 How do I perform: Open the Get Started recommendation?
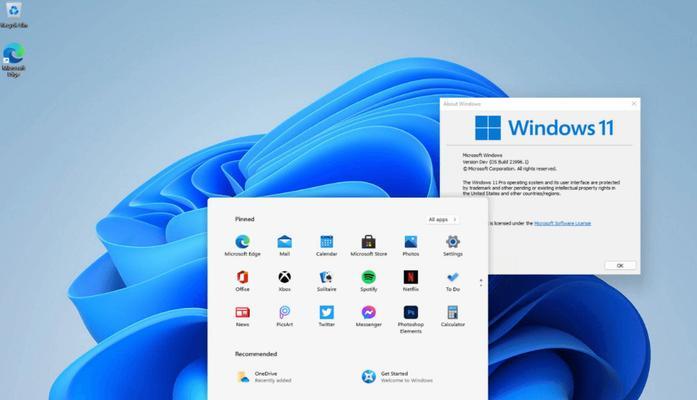(397, 377)
